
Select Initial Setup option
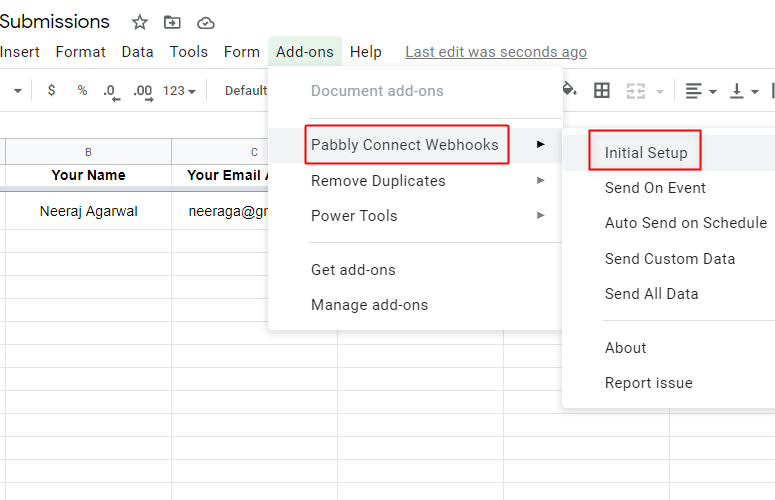point(669,153)
